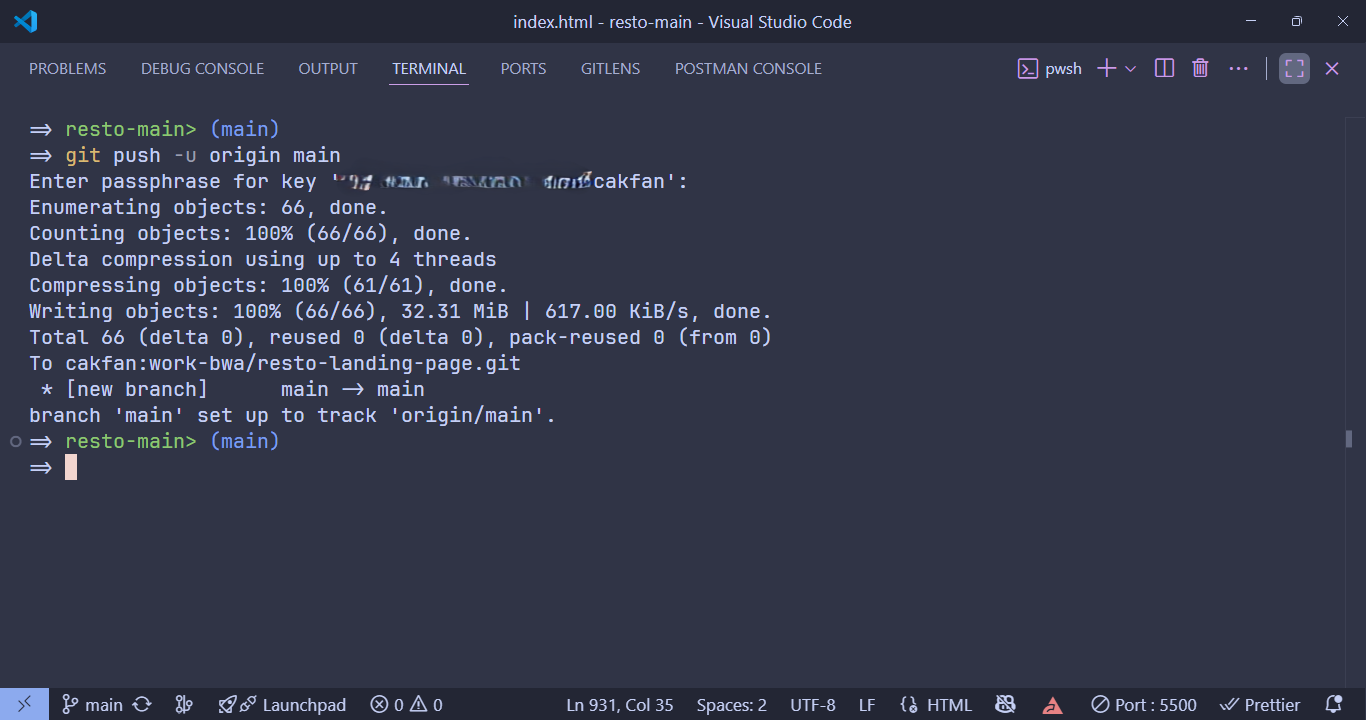Screen dimensions: 1366x720
Task: Click the synchronize changes icon in status bar
Action: point(143,704)
